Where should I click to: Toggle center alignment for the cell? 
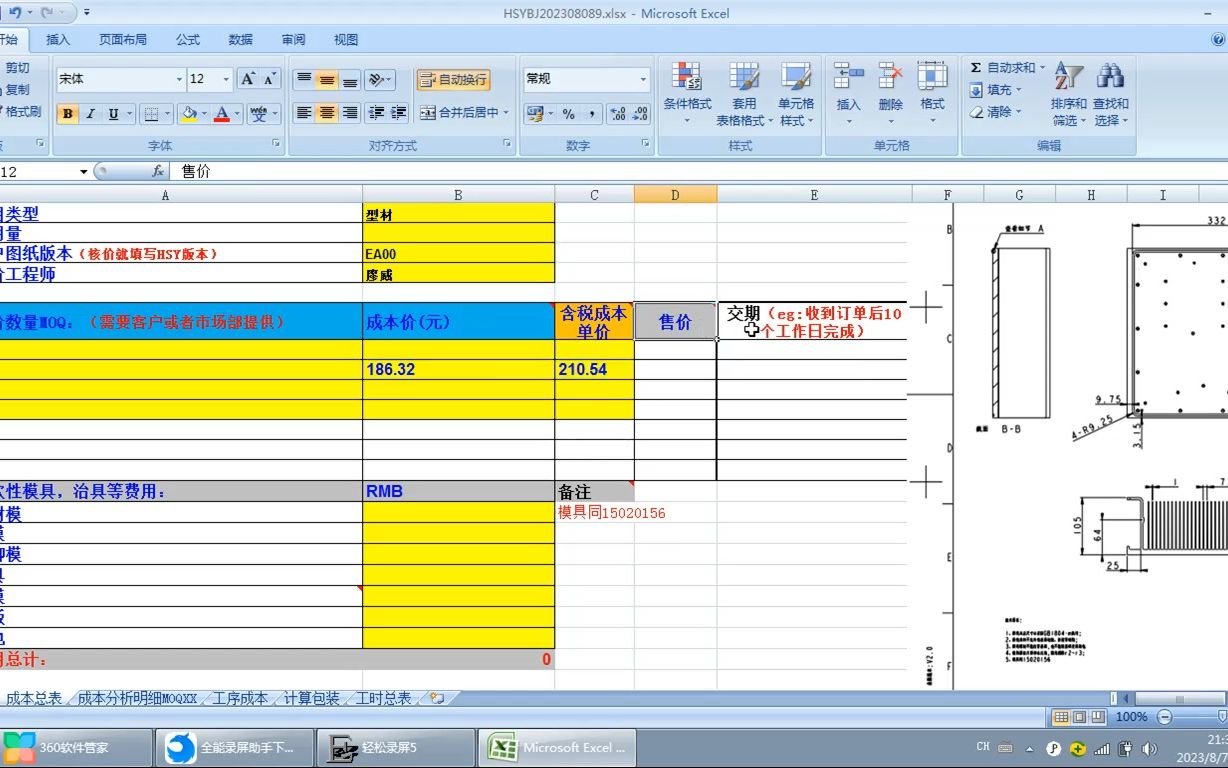coord(326,113)
